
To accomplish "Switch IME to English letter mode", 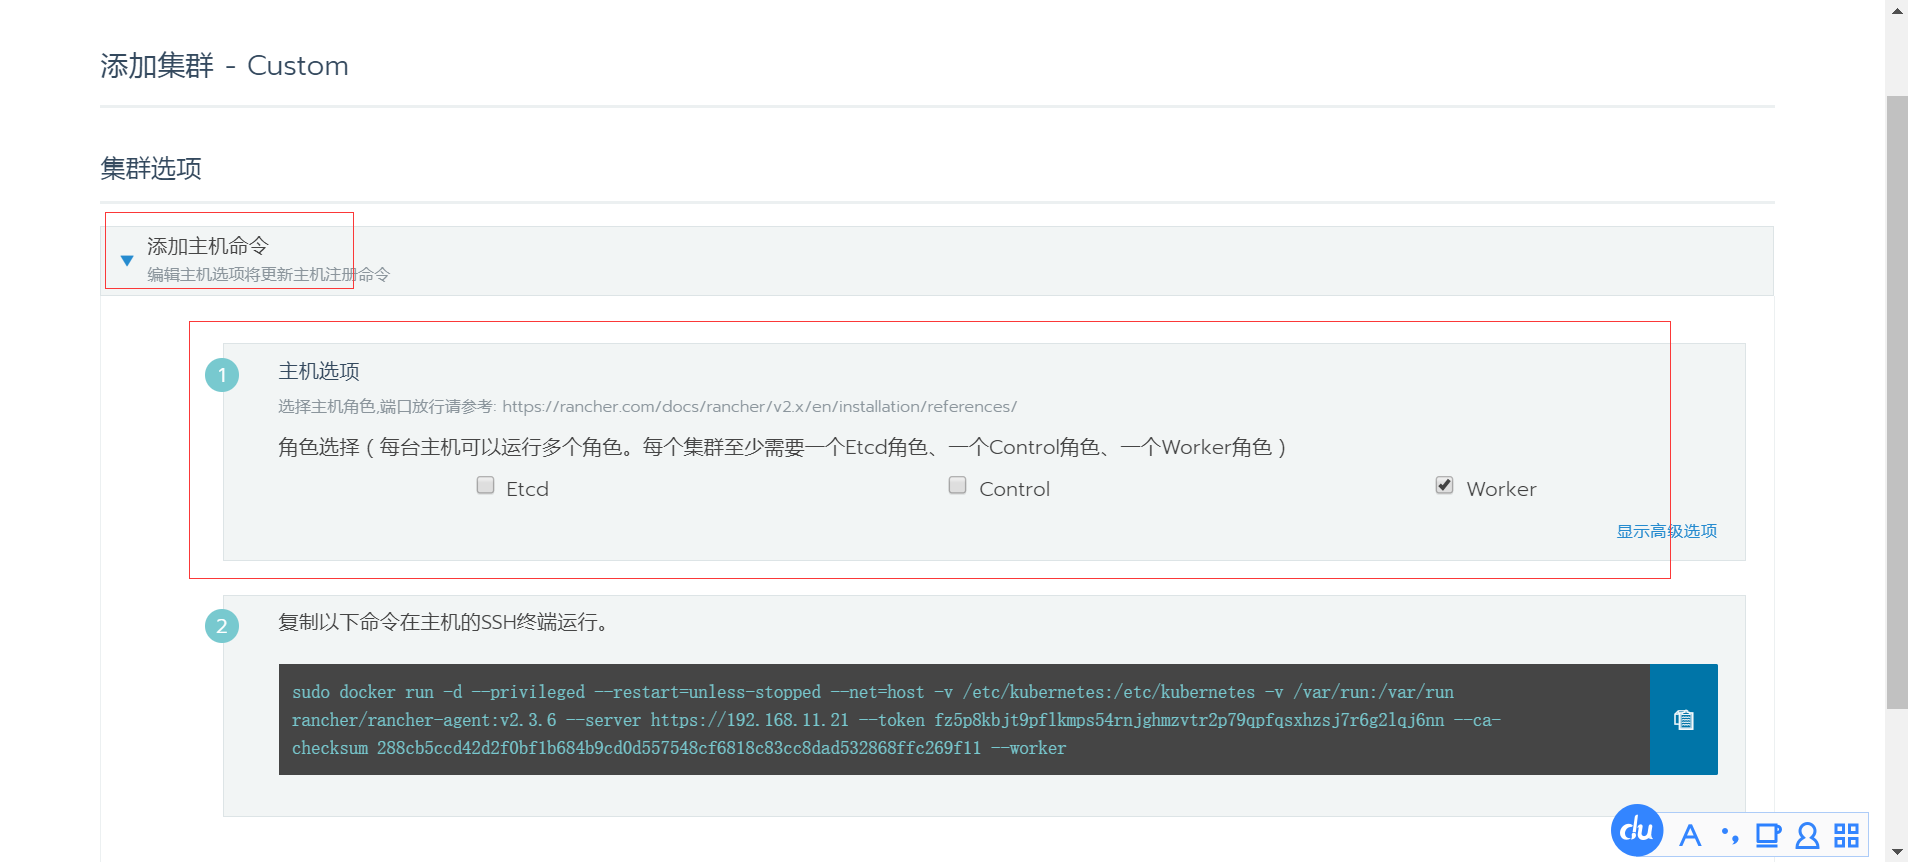I will coord(1690,835).
